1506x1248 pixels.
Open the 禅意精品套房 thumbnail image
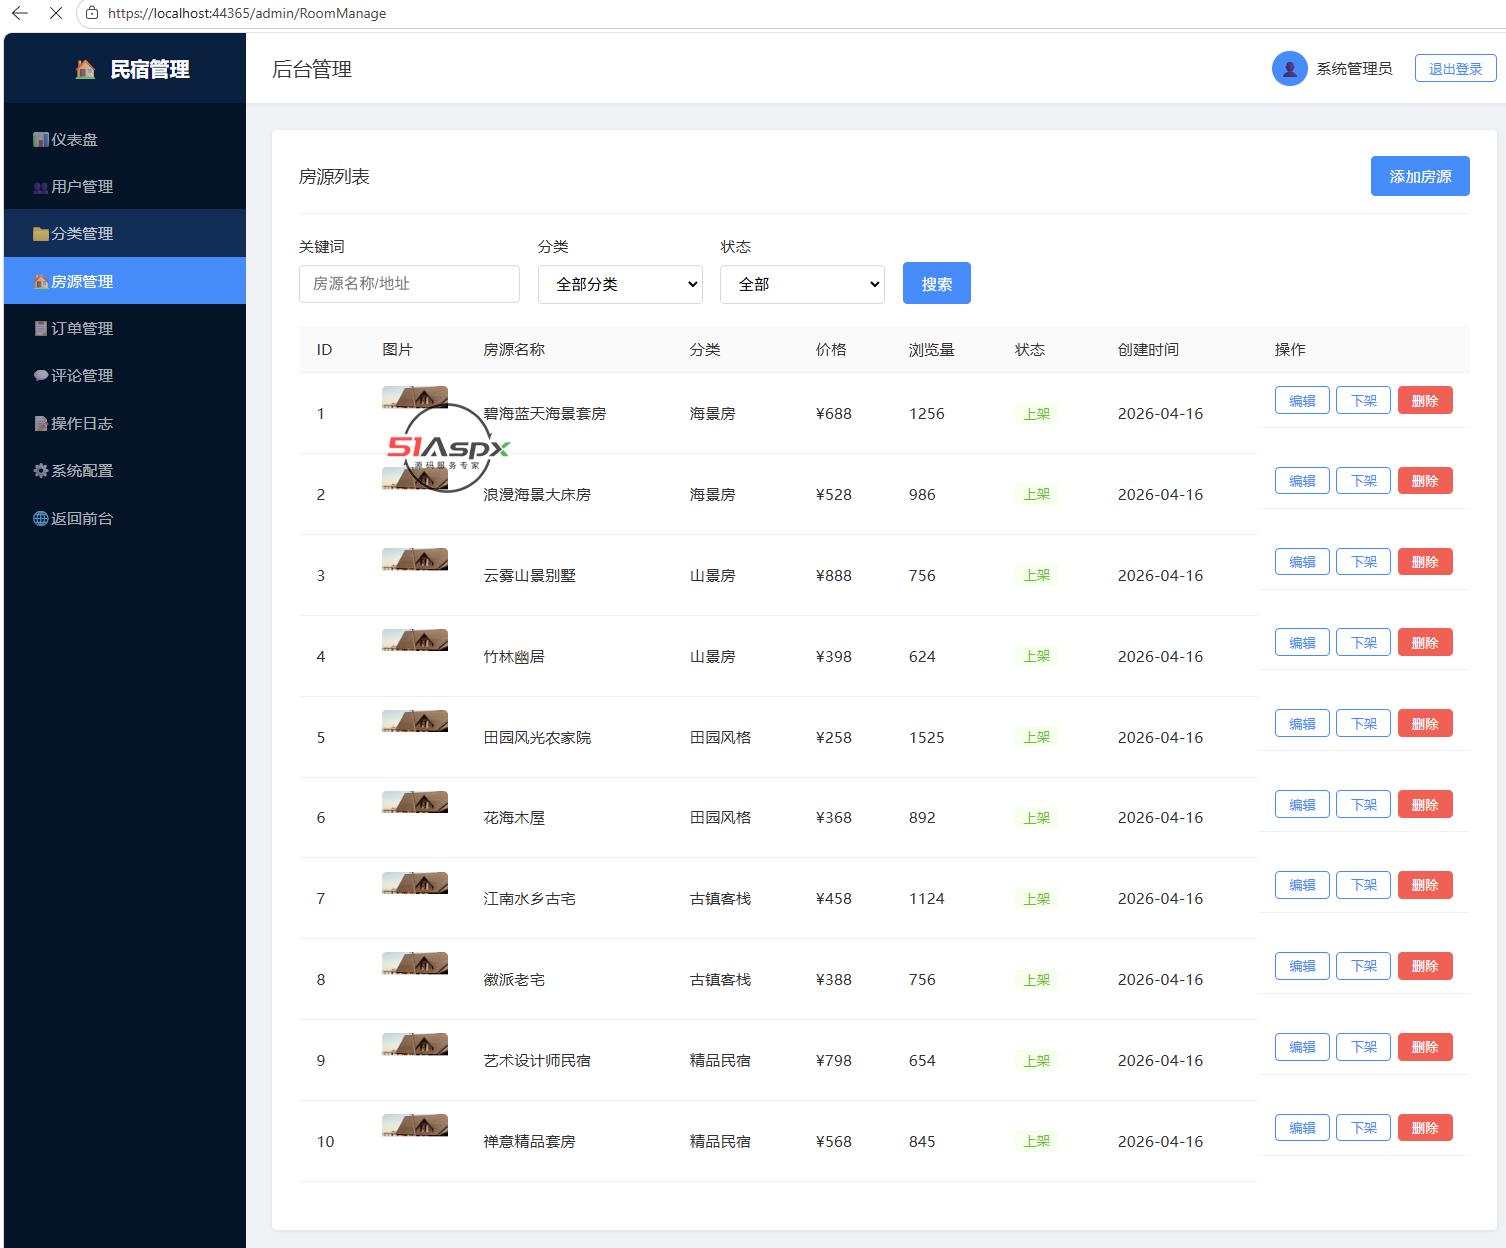[x=415, y=1126]
